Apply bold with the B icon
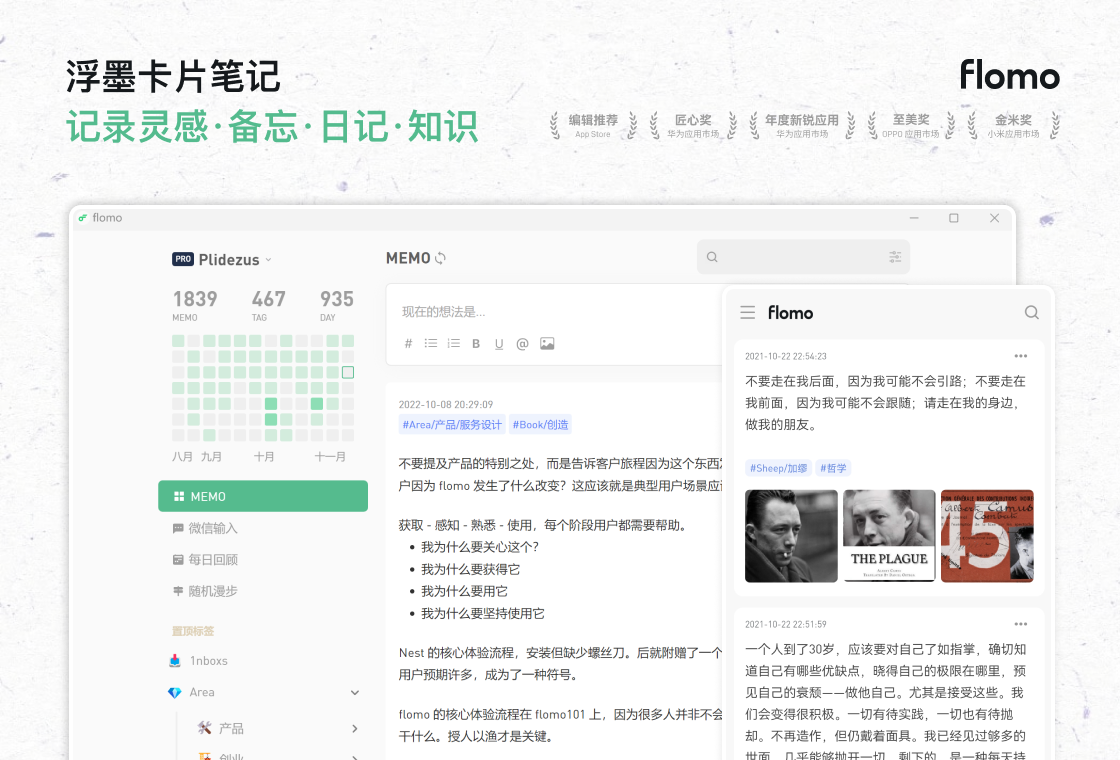The height and width of the screenshot is (760, 1120). [475, 343]
